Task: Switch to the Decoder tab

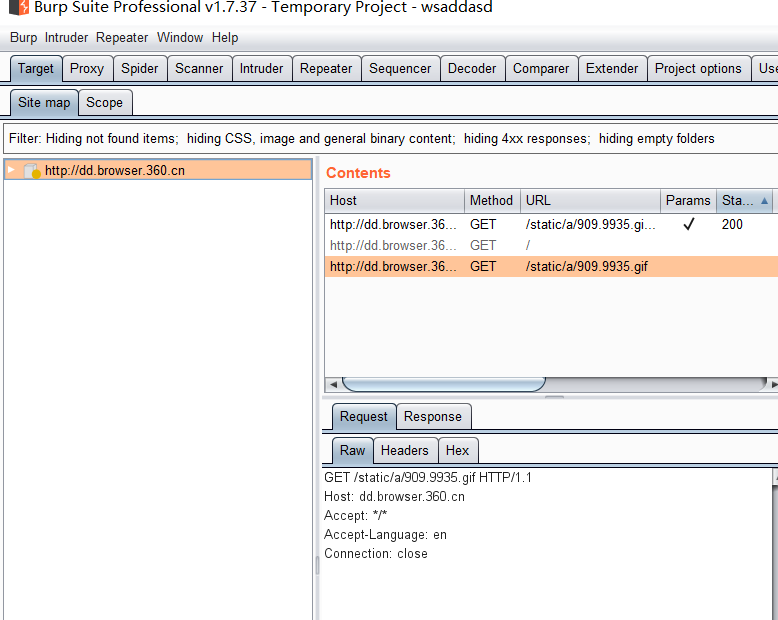Action: tap(472, 68)
